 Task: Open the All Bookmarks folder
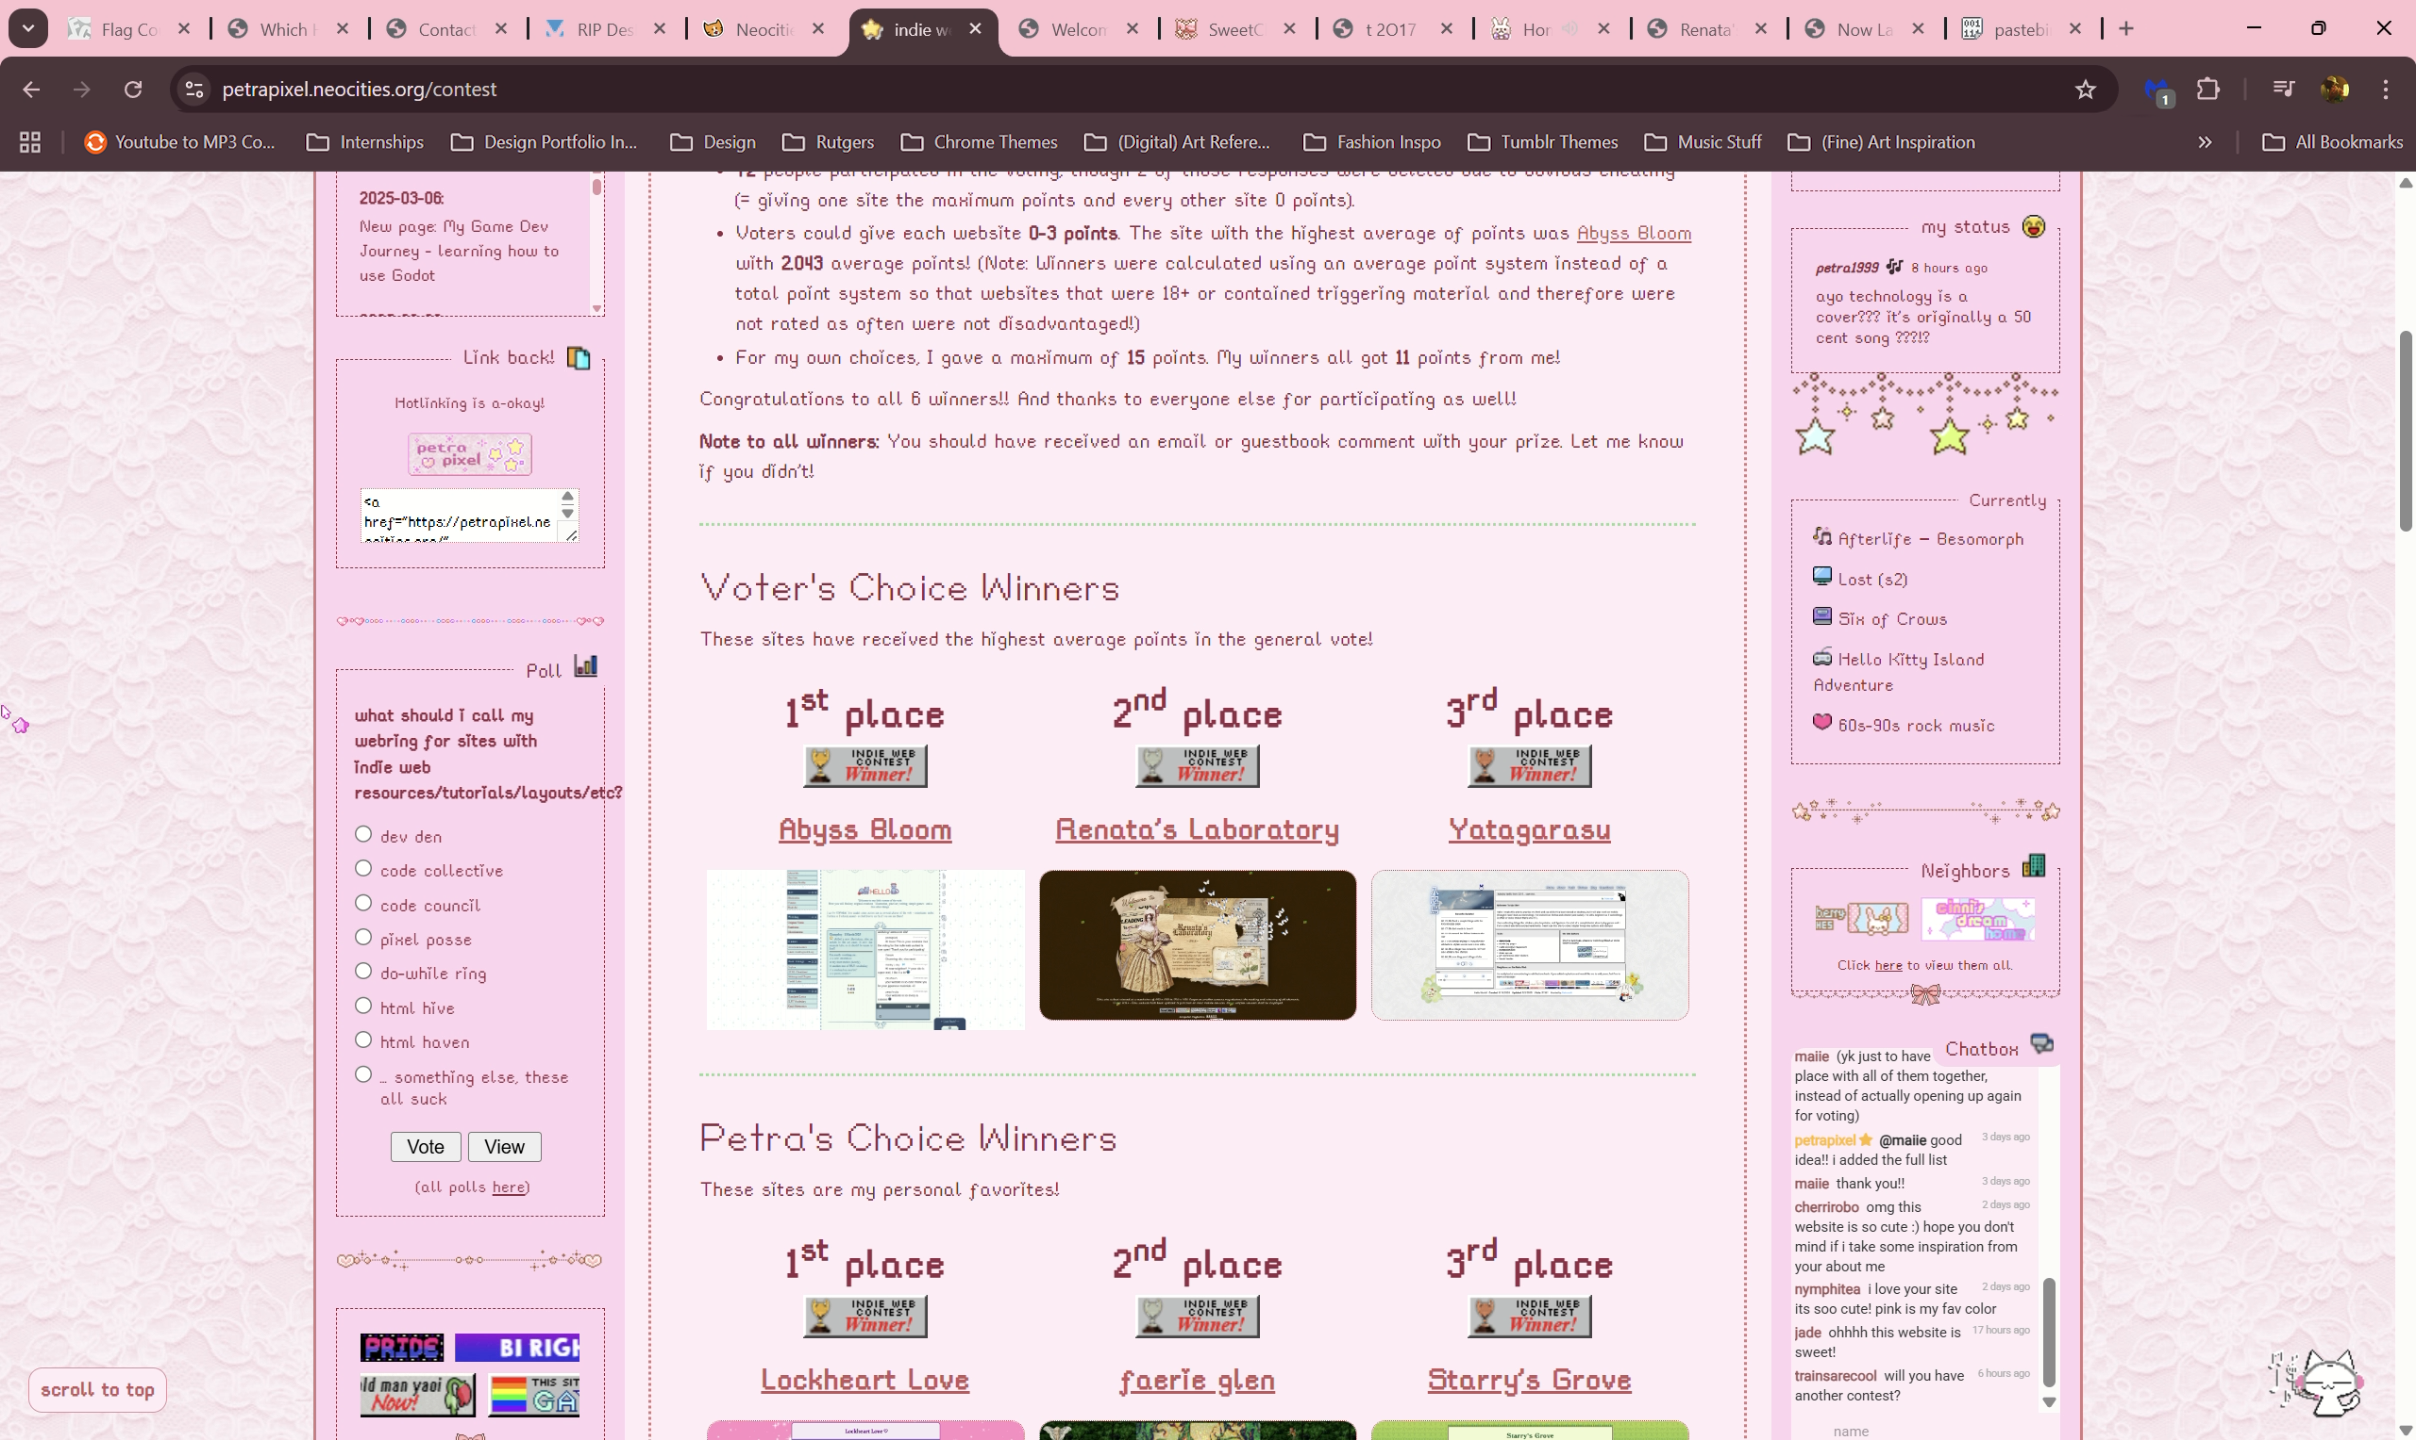2332,142
